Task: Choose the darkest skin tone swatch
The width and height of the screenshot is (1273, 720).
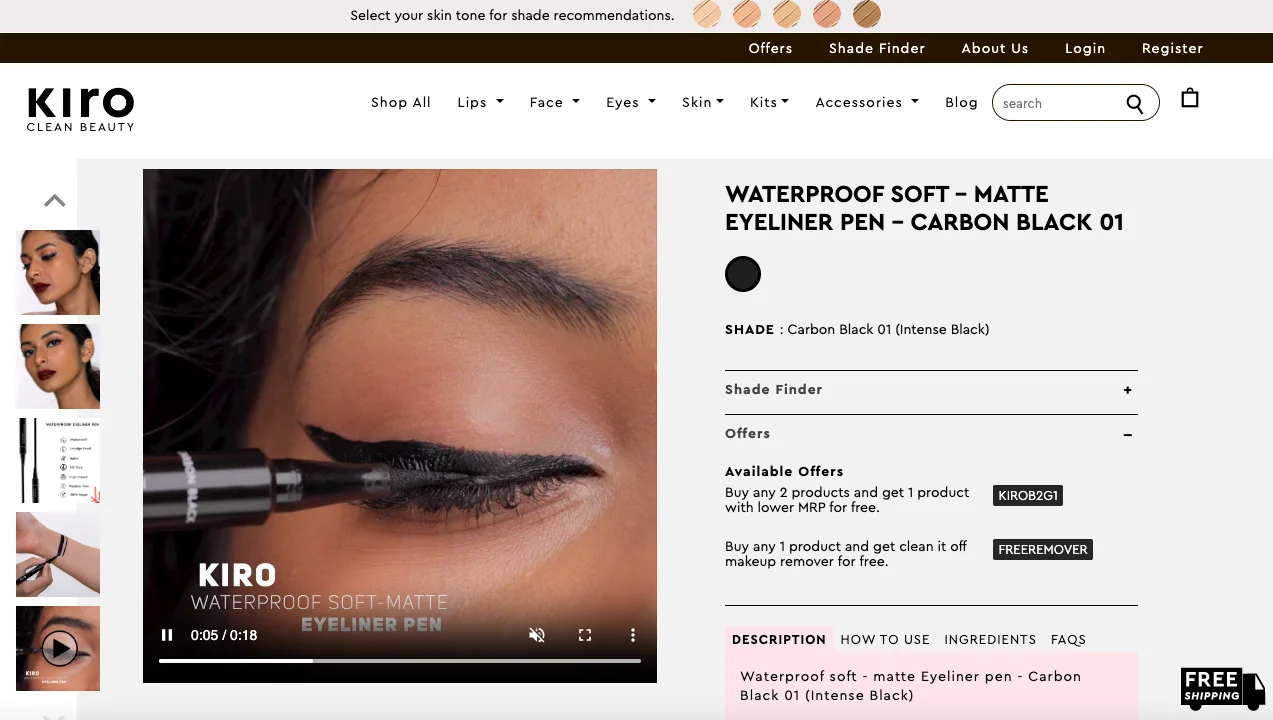Action: click(x=867, y=14)
